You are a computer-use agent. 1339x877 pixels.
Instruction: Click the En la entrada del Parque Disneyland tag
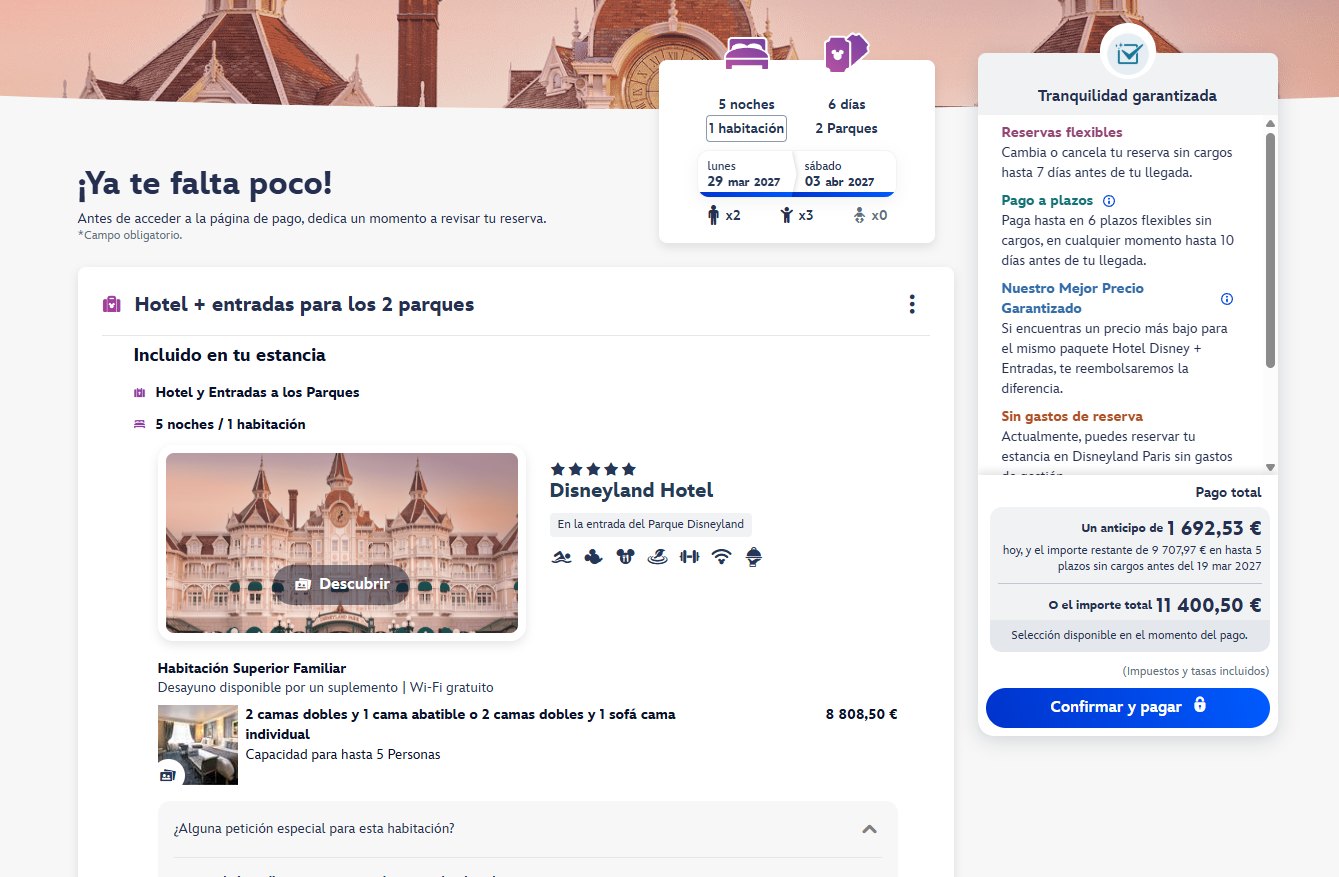point(651,524)
